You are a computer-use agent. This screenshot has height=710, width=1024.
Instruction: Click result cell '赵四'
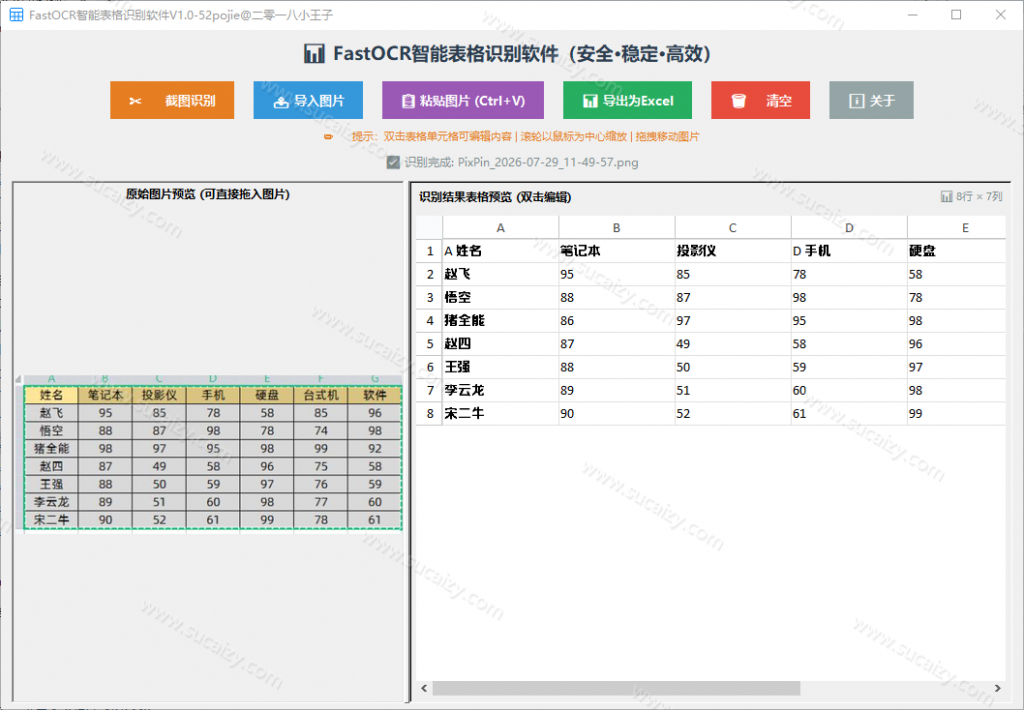coord(500,344)
